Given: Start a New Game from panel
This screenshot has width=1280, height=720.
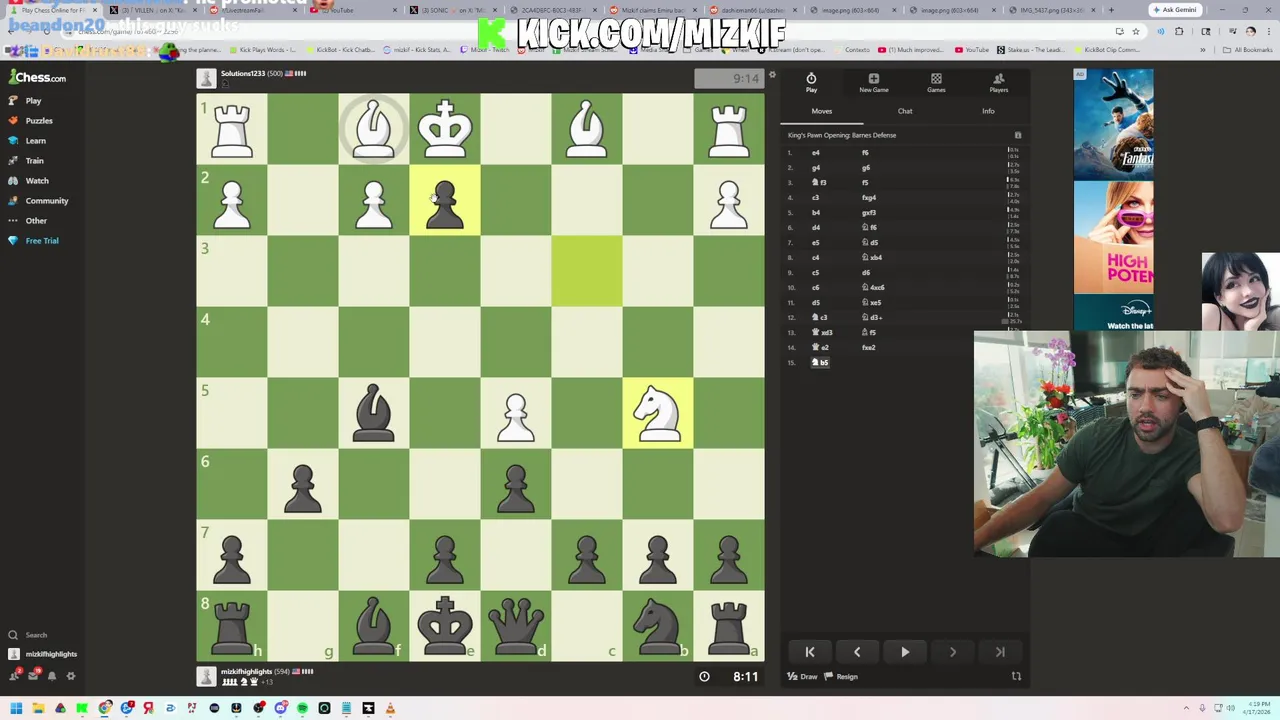Looking at the screenshot, I should coord(873,82).
